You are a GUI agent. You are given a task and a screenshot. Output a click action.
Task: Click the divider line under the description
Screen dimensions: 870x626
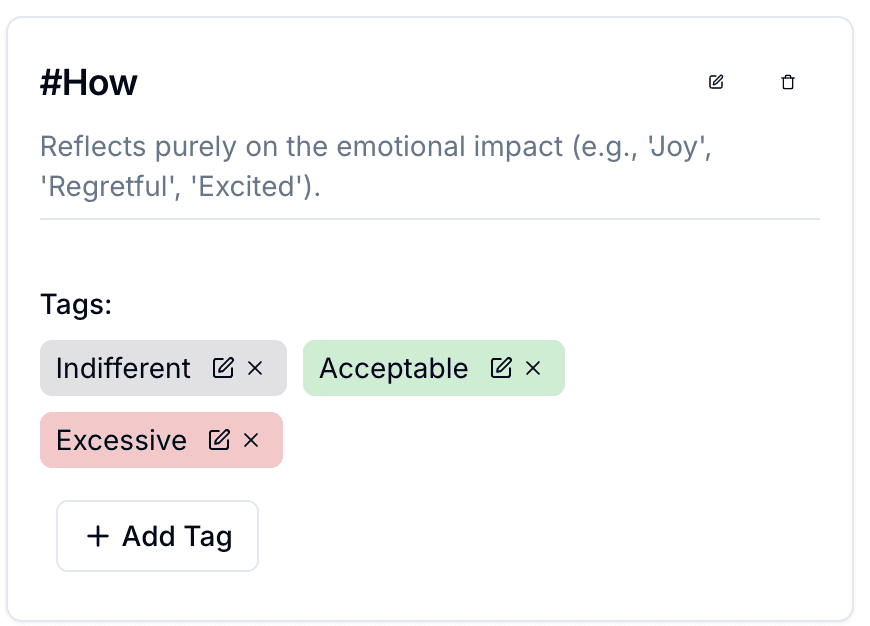pyautogui.click(x=430, y=215)
